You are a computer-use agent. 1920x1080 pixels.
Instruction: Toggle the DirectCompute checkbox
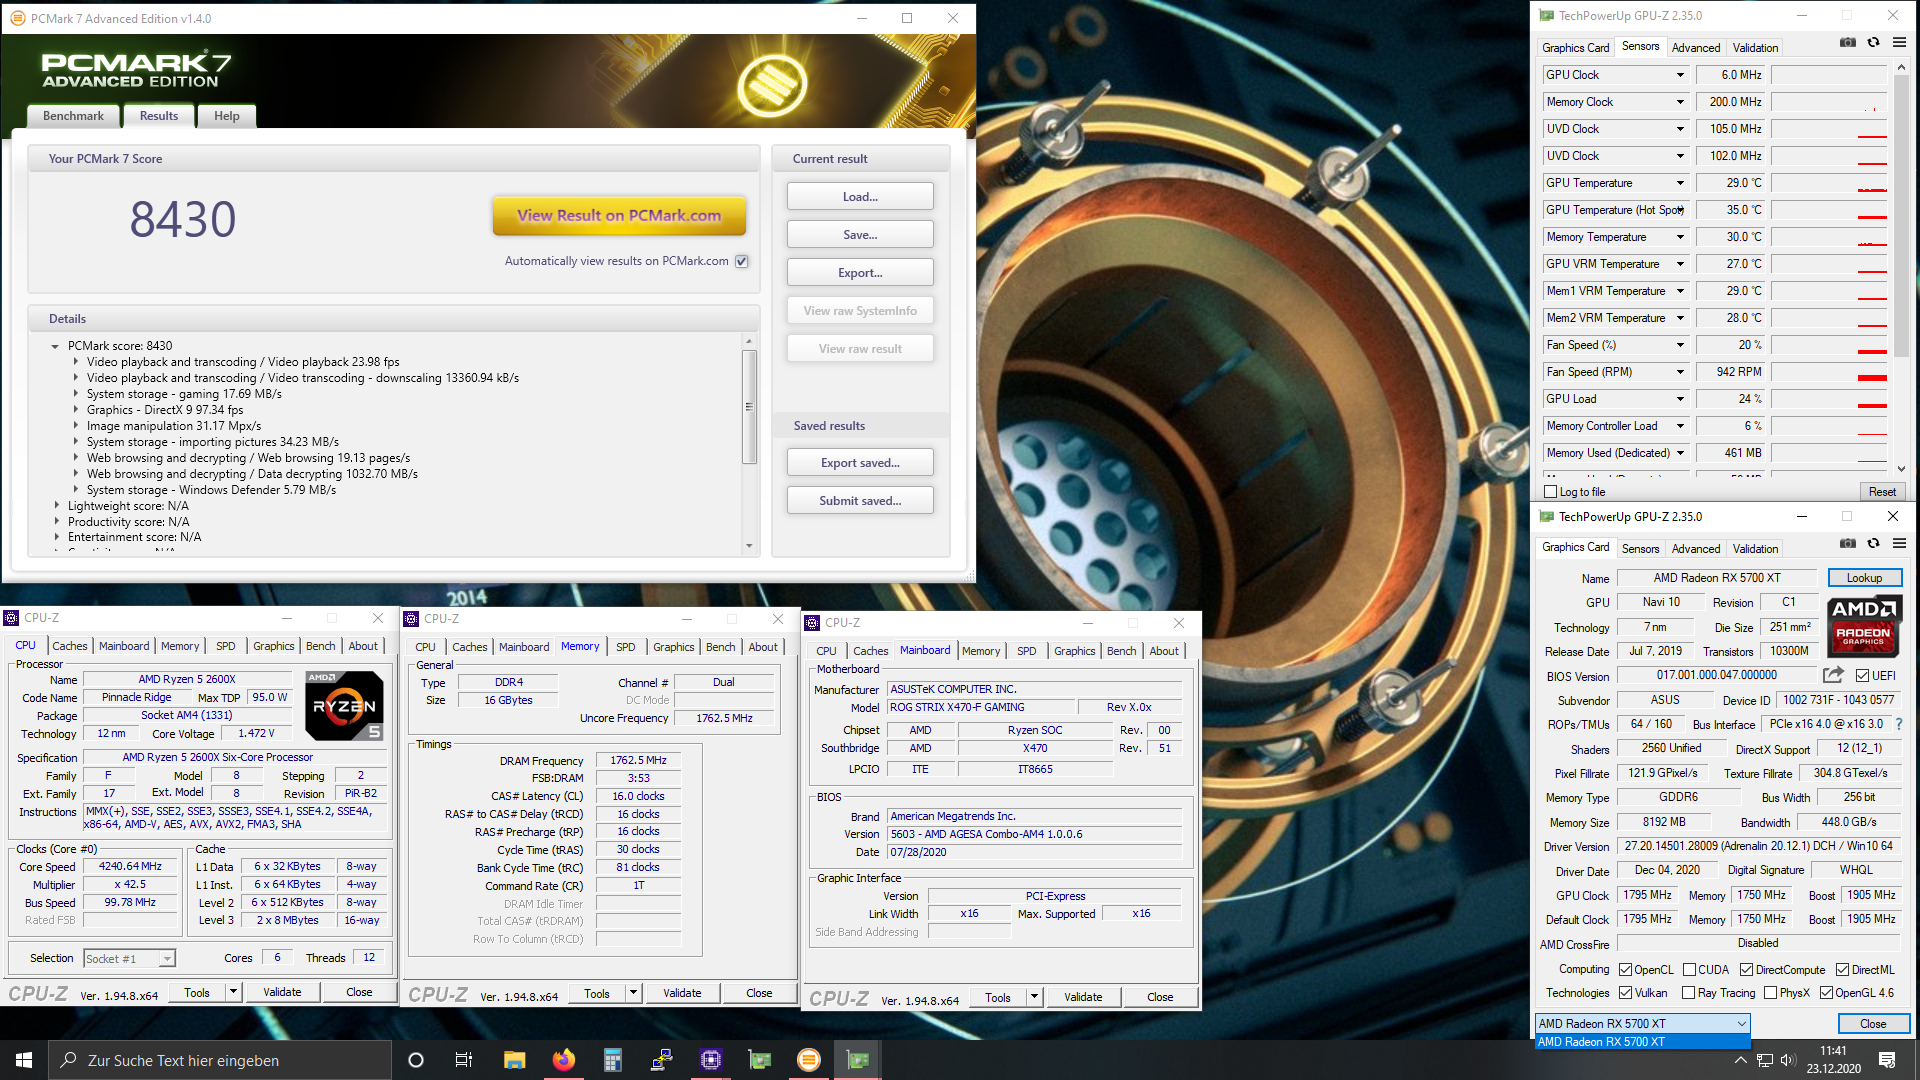click(x=1746, y=970)
